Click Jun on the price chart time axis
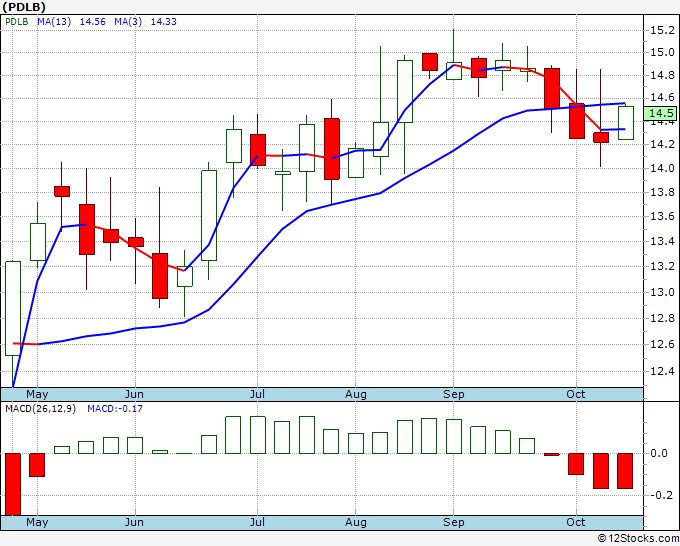This screenshot has height=546, width=680. click(134, 394)
